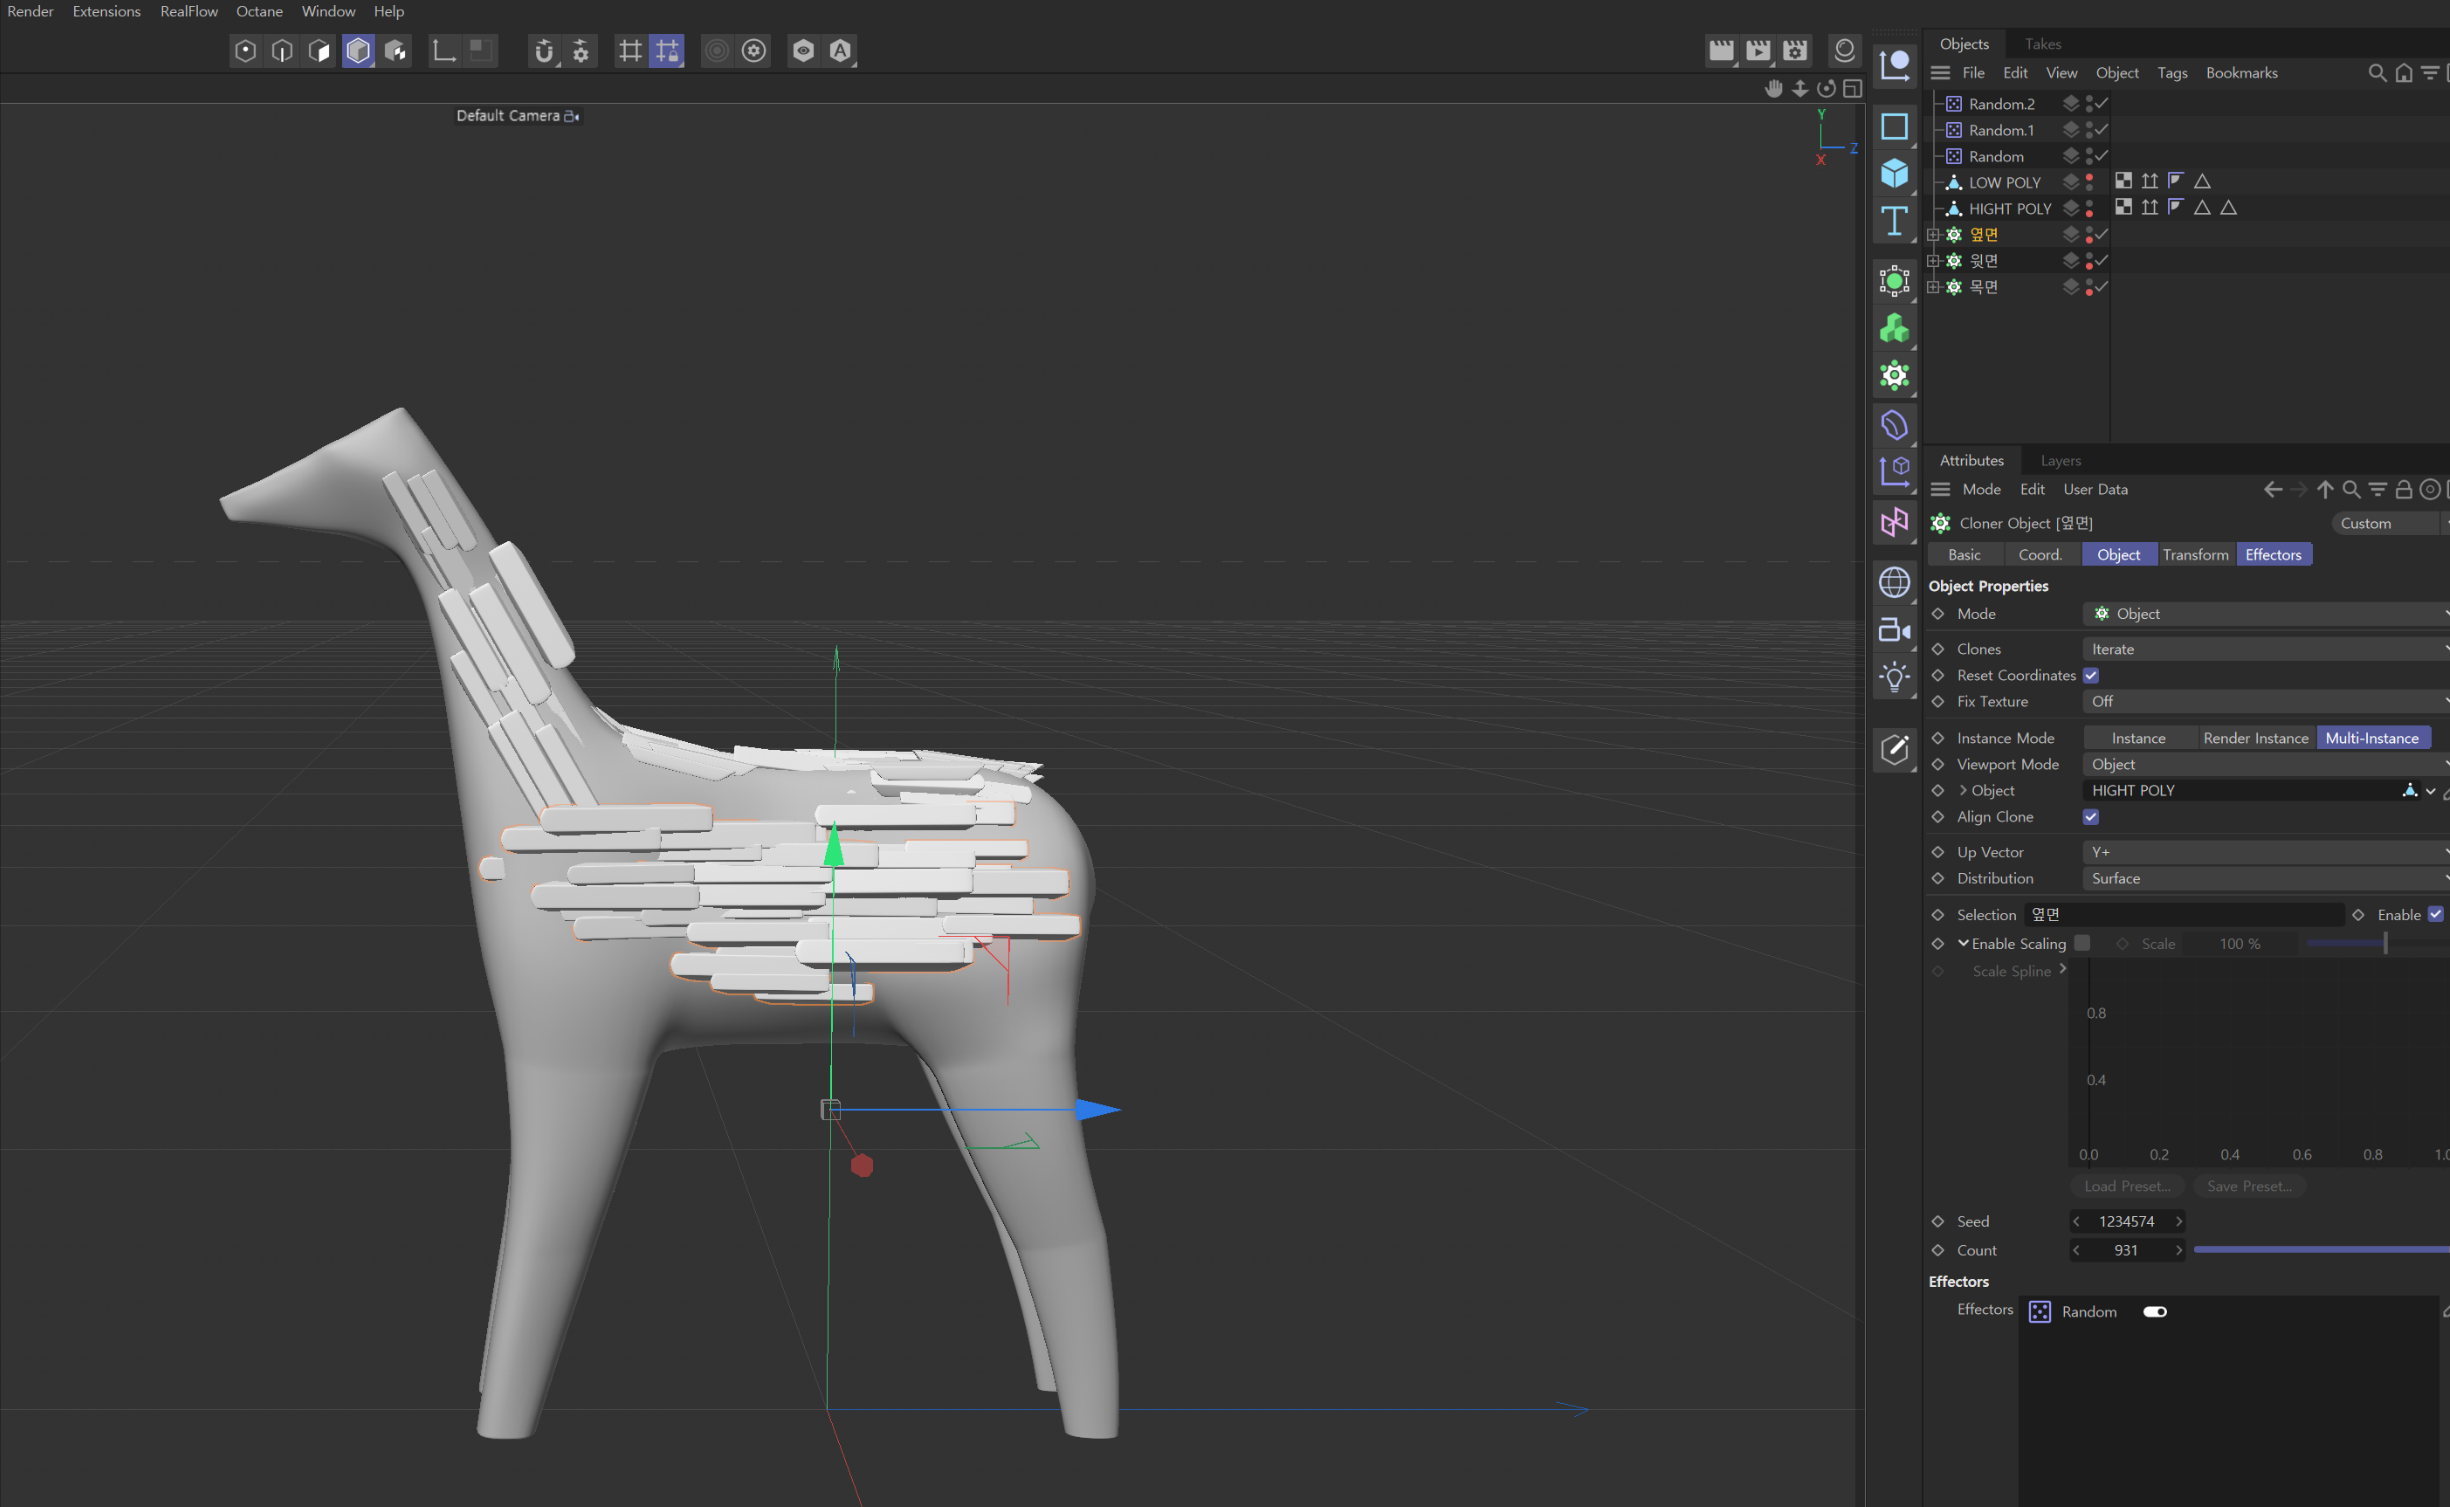
Task: Click the green Volume builder icon
Action: tap(1894, 329)
